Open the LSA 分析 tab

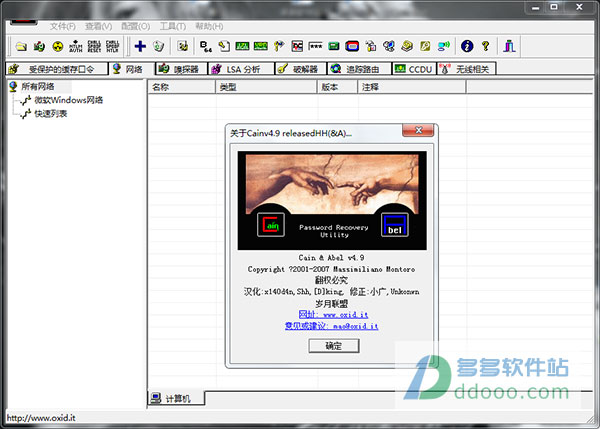(241, 69)
